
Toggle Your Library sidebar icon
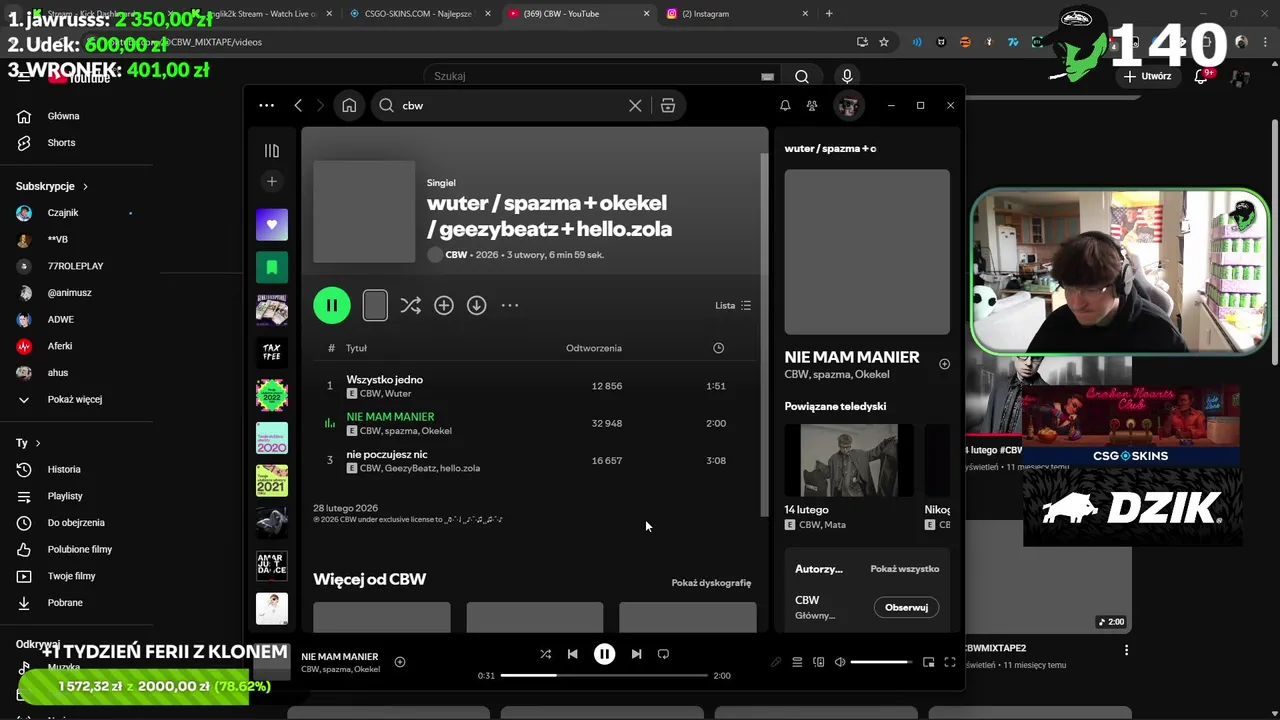(271, 150)
